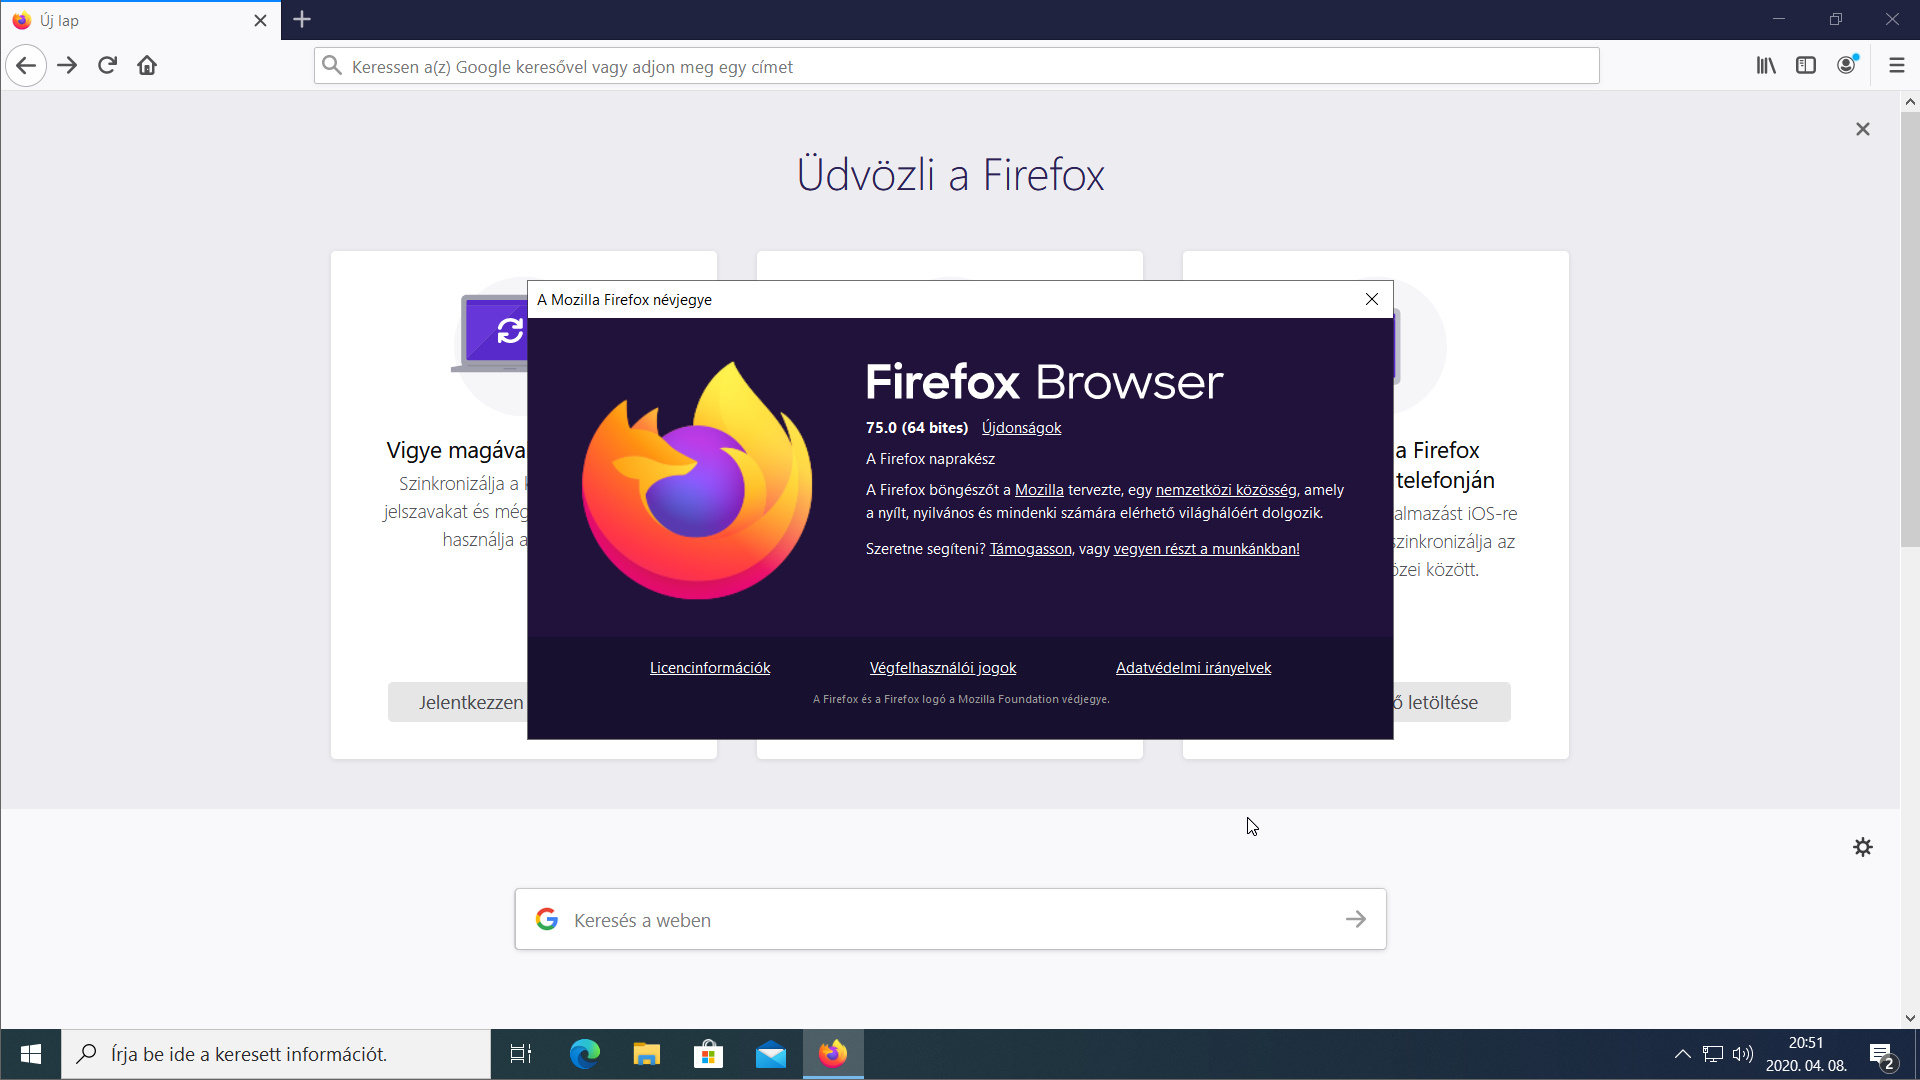Click the Adatvédelmi irányelvek link
The image size is (1920, 1080).
pos(1193,668)
